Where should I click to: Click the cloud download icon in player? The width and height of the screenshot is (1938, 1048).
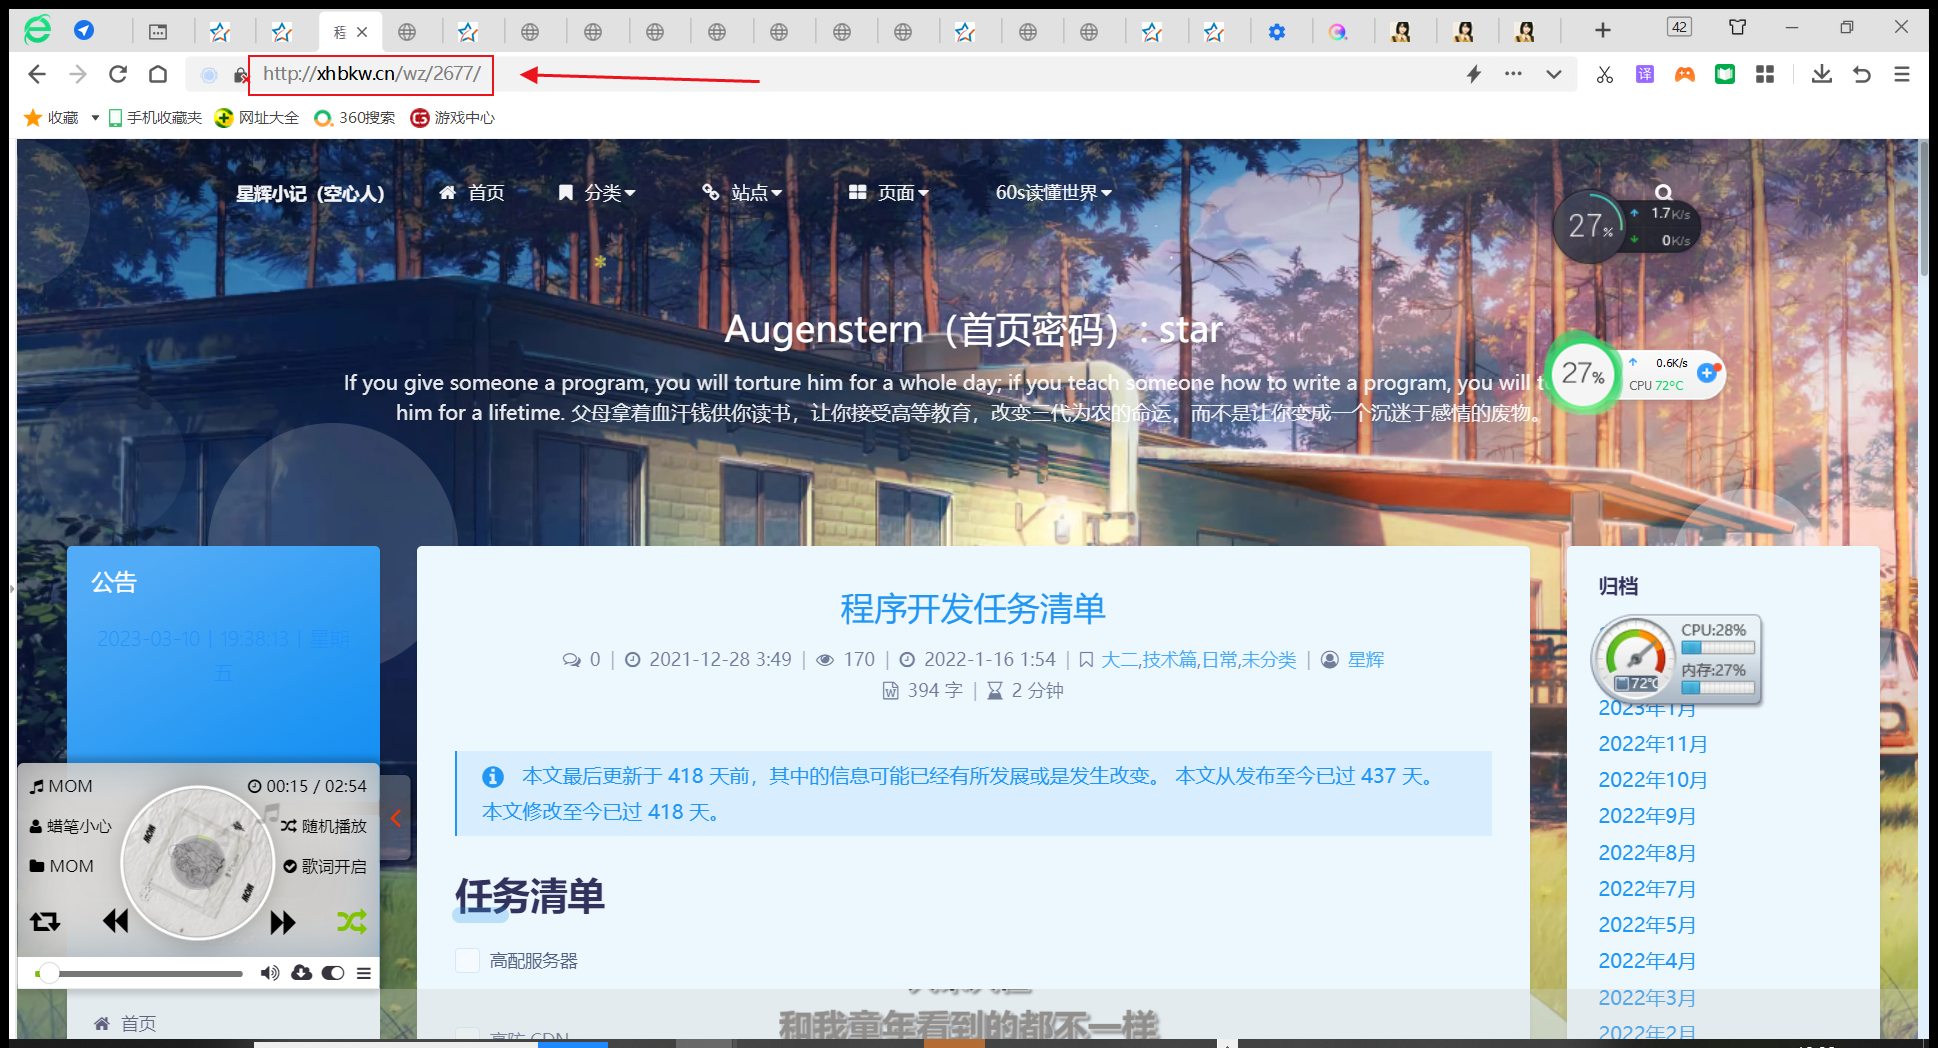302,973
